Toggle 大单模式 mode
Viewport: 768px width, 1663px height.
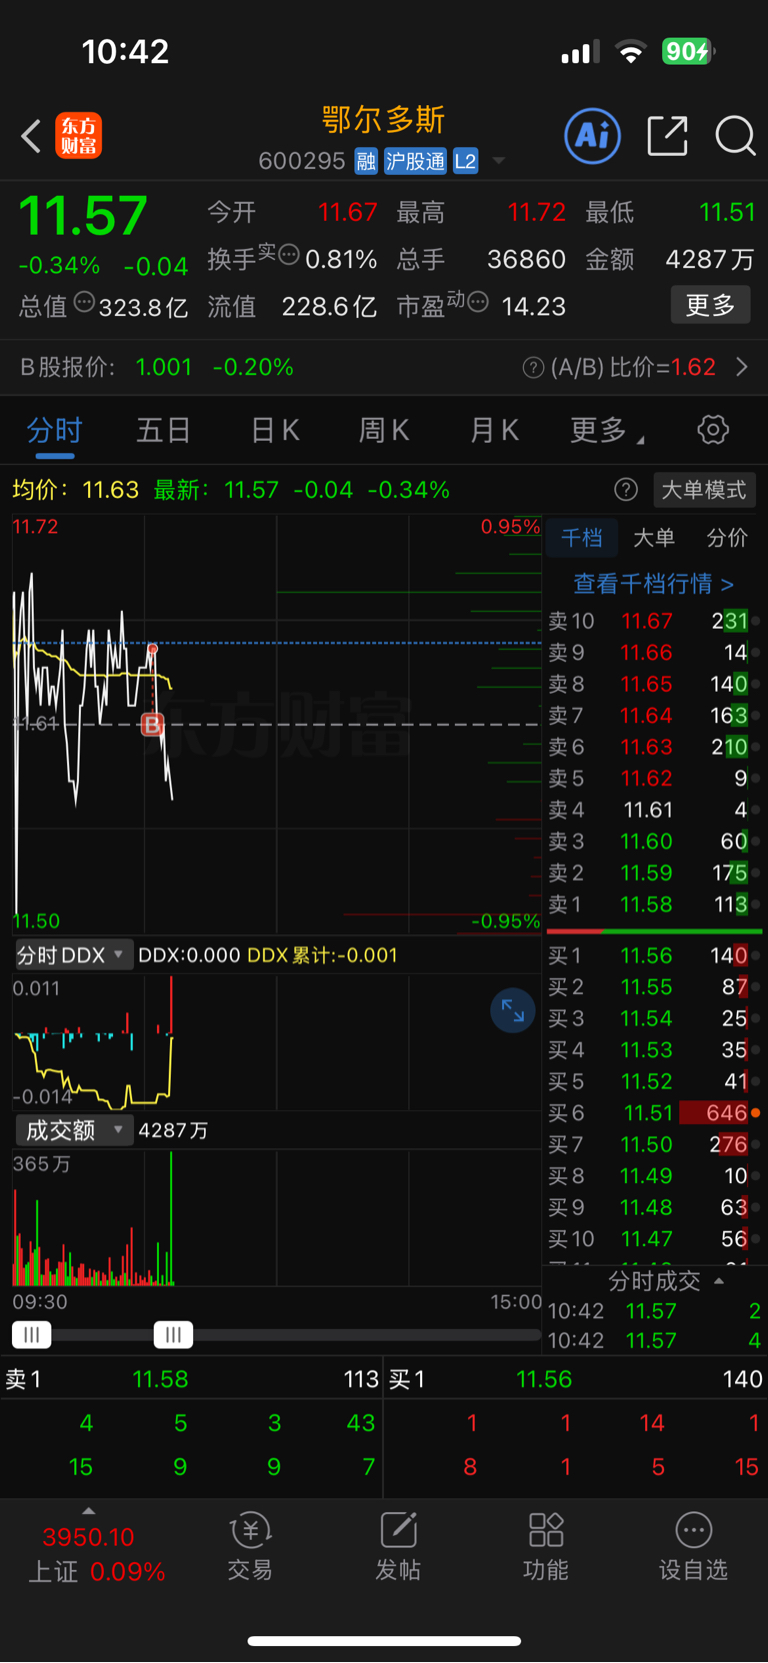pyautogui.click(x=704, y=489)
